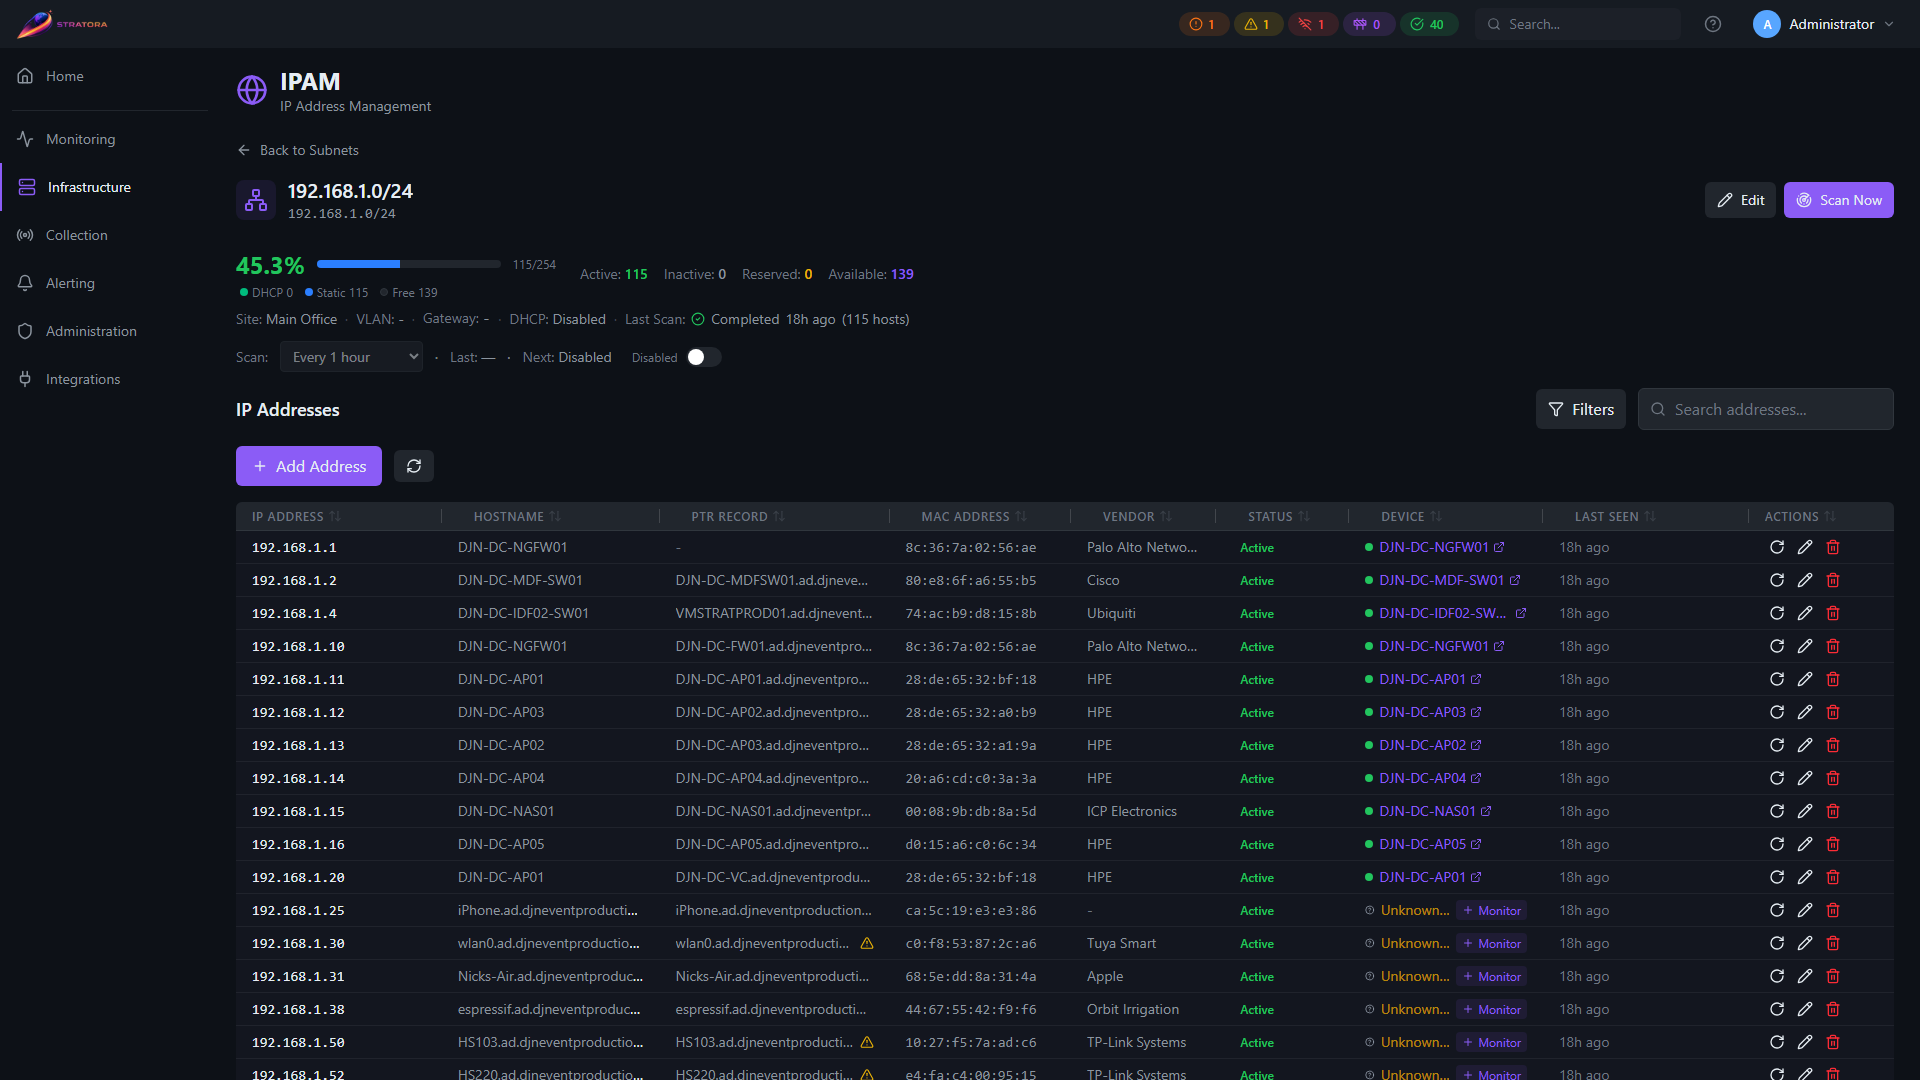The image size is (1920, 1080).
Task: Click the Edit subnet button
Action: 1740,200
